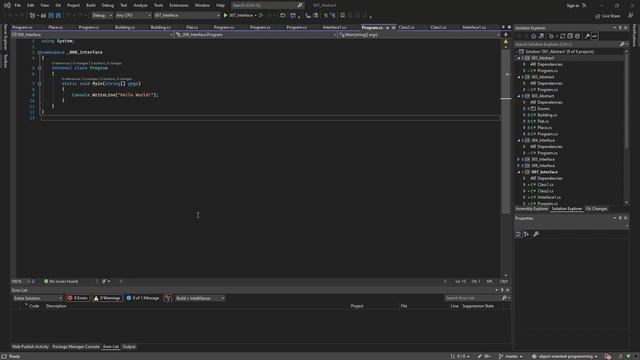The height and width of the screenshot is (360, 640).
Task: Open the project scope navigation dropdown
Action: click(92, 35)
